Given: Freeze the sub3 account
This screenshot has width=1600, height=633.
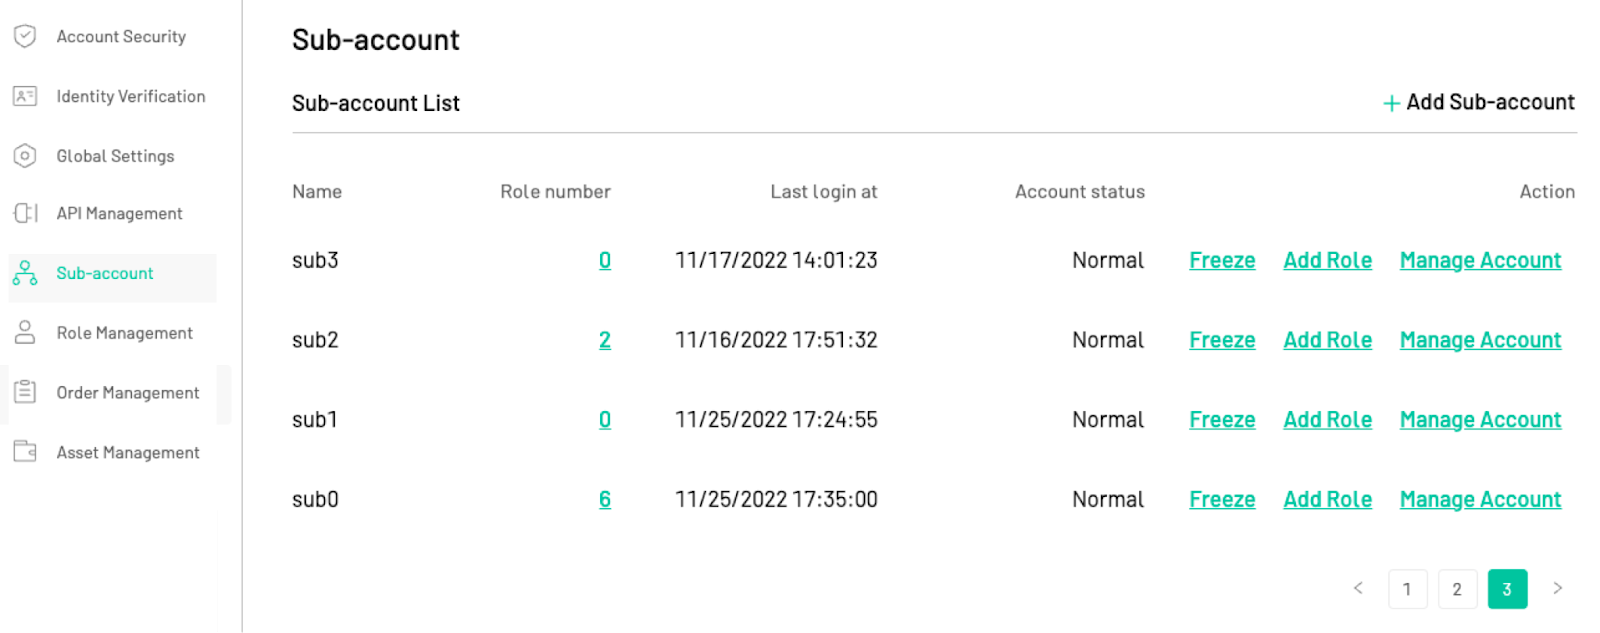Looking at the screenshot, I should click(1222, 260).
